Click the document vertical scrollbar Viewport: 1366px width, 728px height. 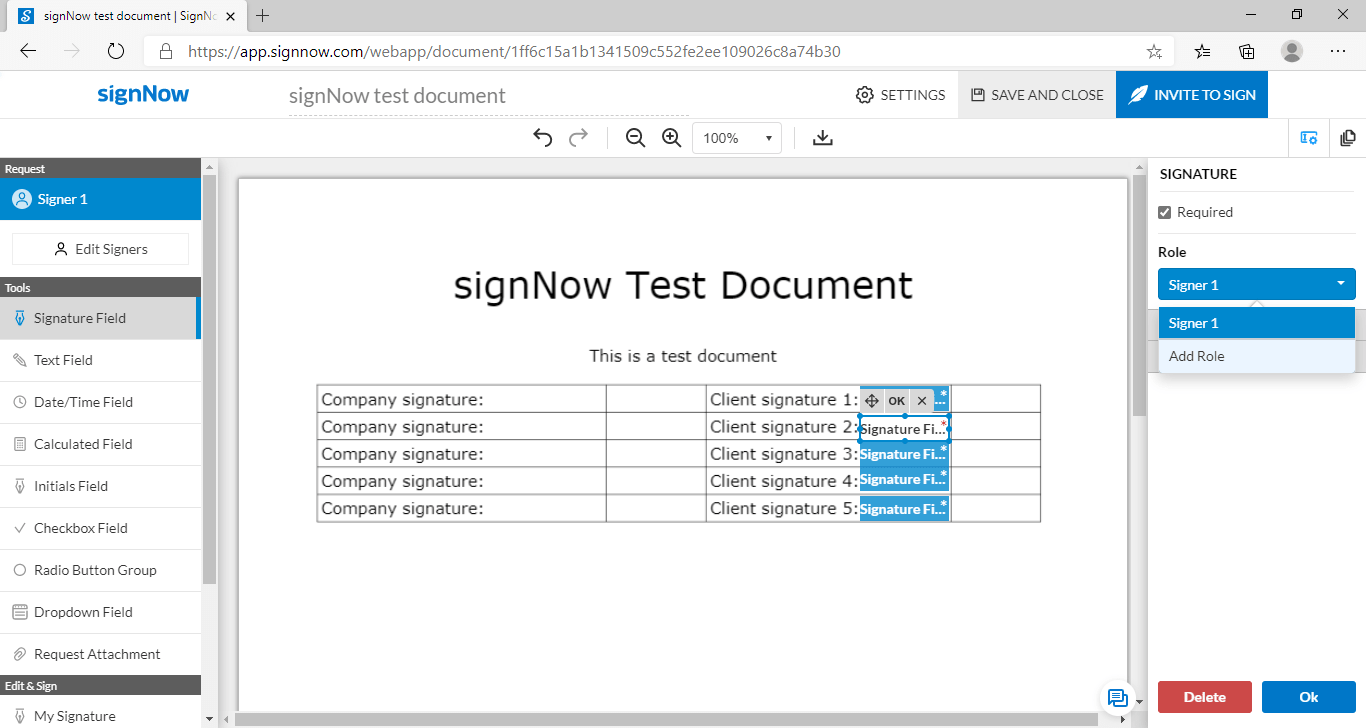click(x=1139, y=296)
